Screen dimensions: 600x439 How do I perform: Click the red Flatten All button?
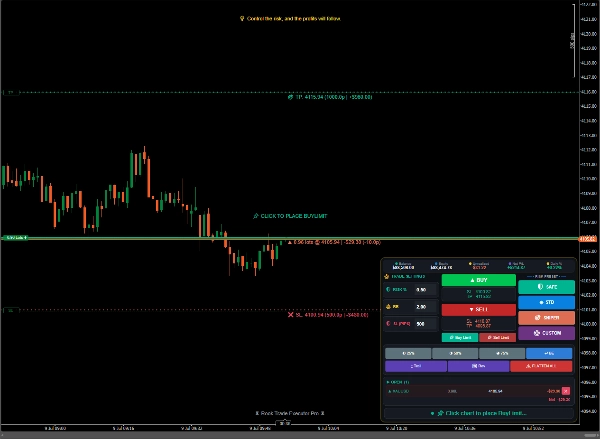541,366
